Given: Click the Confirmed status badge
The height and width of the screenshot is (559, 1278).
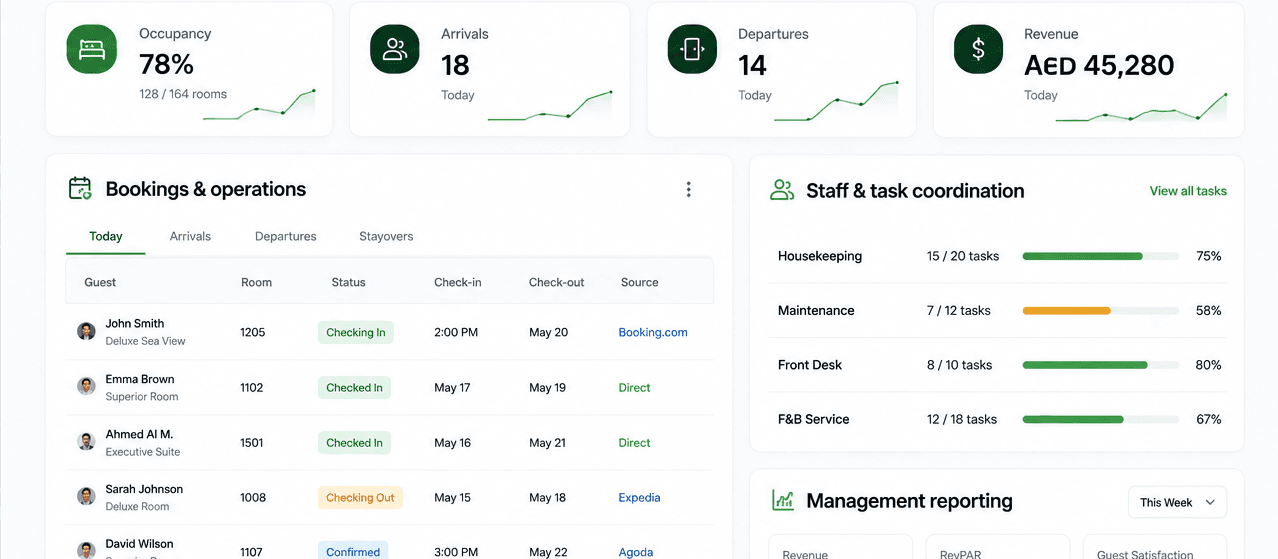Looking at the screenshot, I should [x=353, y=551].
